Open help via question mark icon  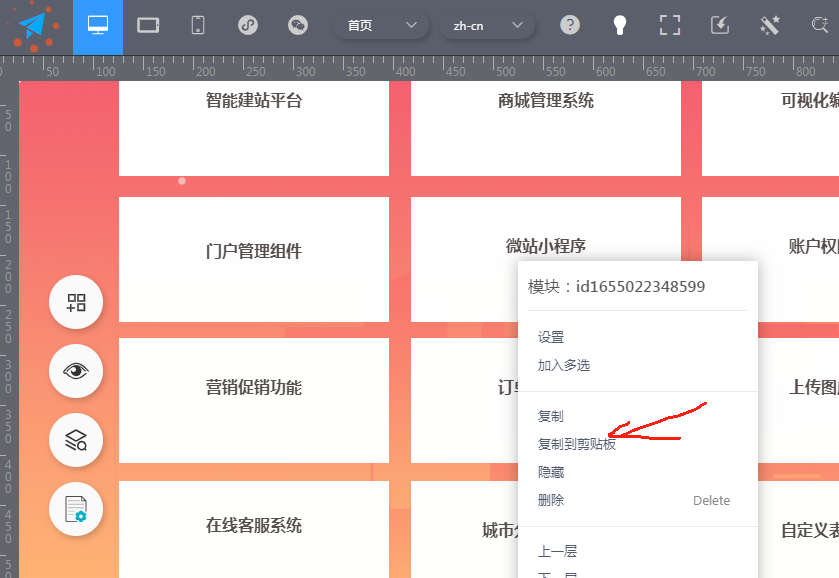pyautogui.click(x=570, y=26)
